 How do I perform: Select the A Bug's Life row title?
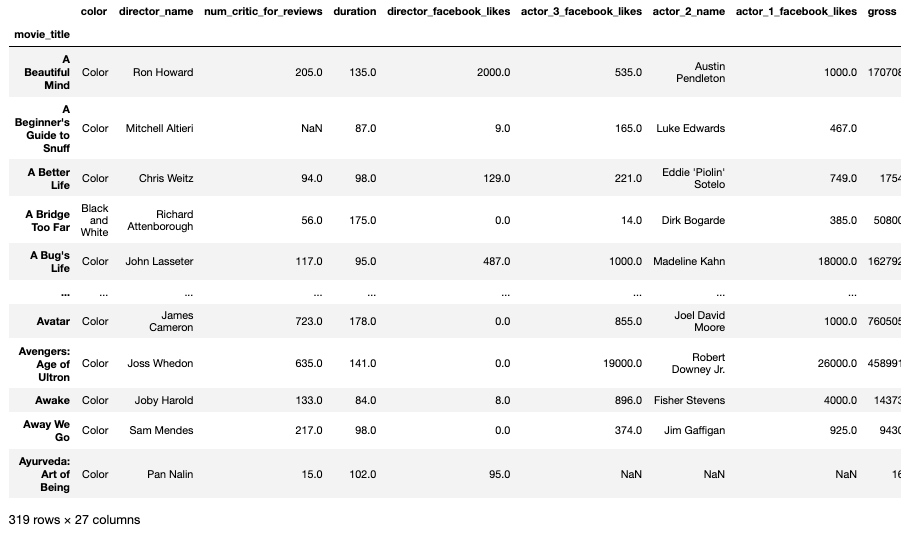tap(50, 262)
